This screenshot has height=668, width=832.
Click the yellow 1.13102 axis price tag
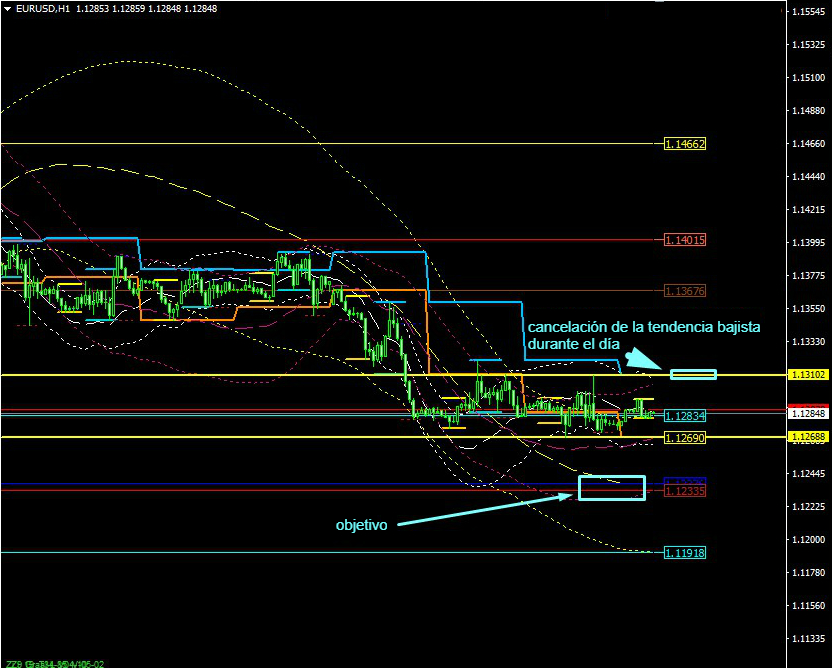(807, 375)
